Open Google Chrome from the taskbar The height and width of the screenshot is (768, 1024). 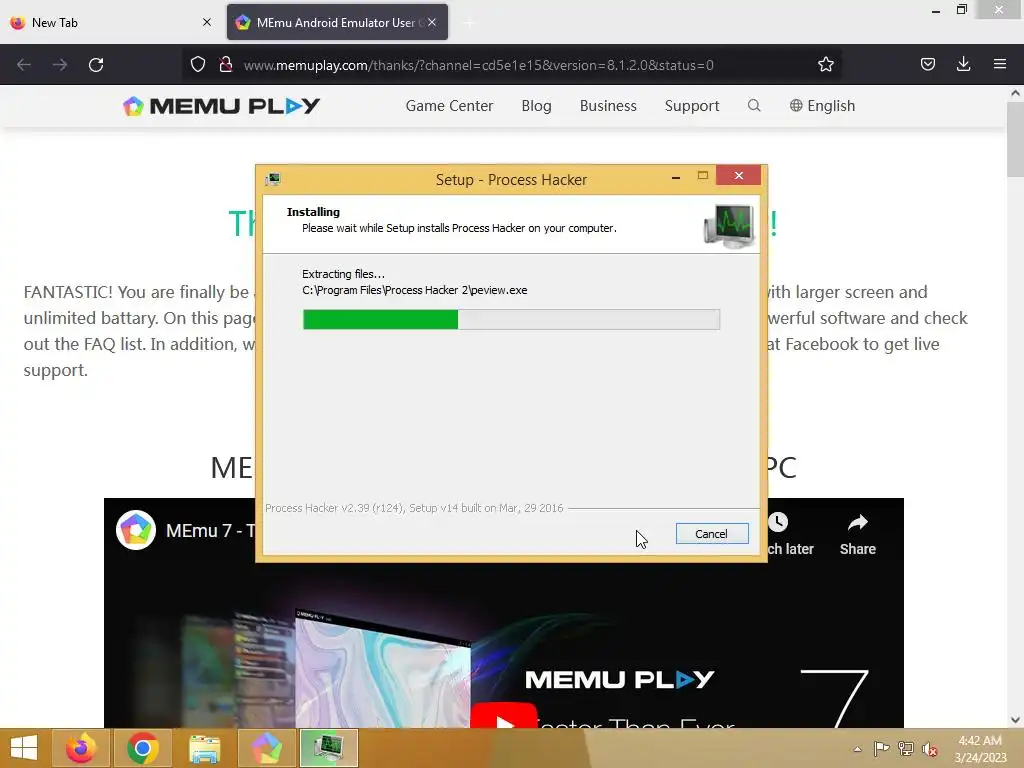[x=143, y=748]
